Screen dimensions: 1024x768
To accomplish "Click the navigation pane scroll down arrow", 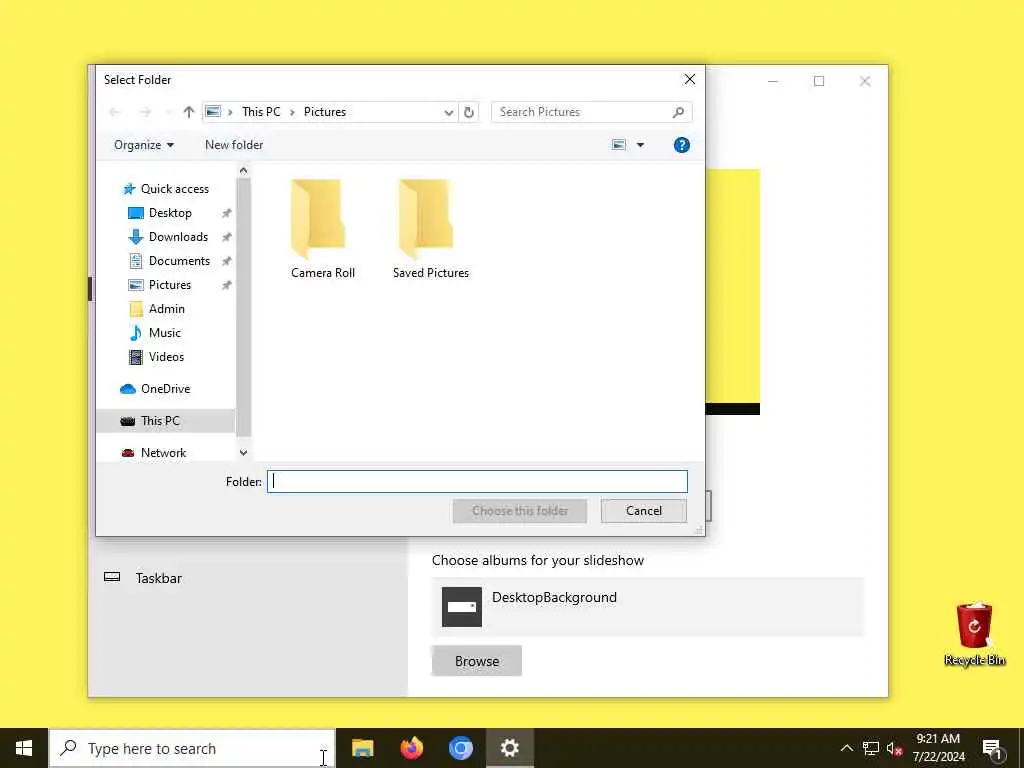I will tap(244, 453).
